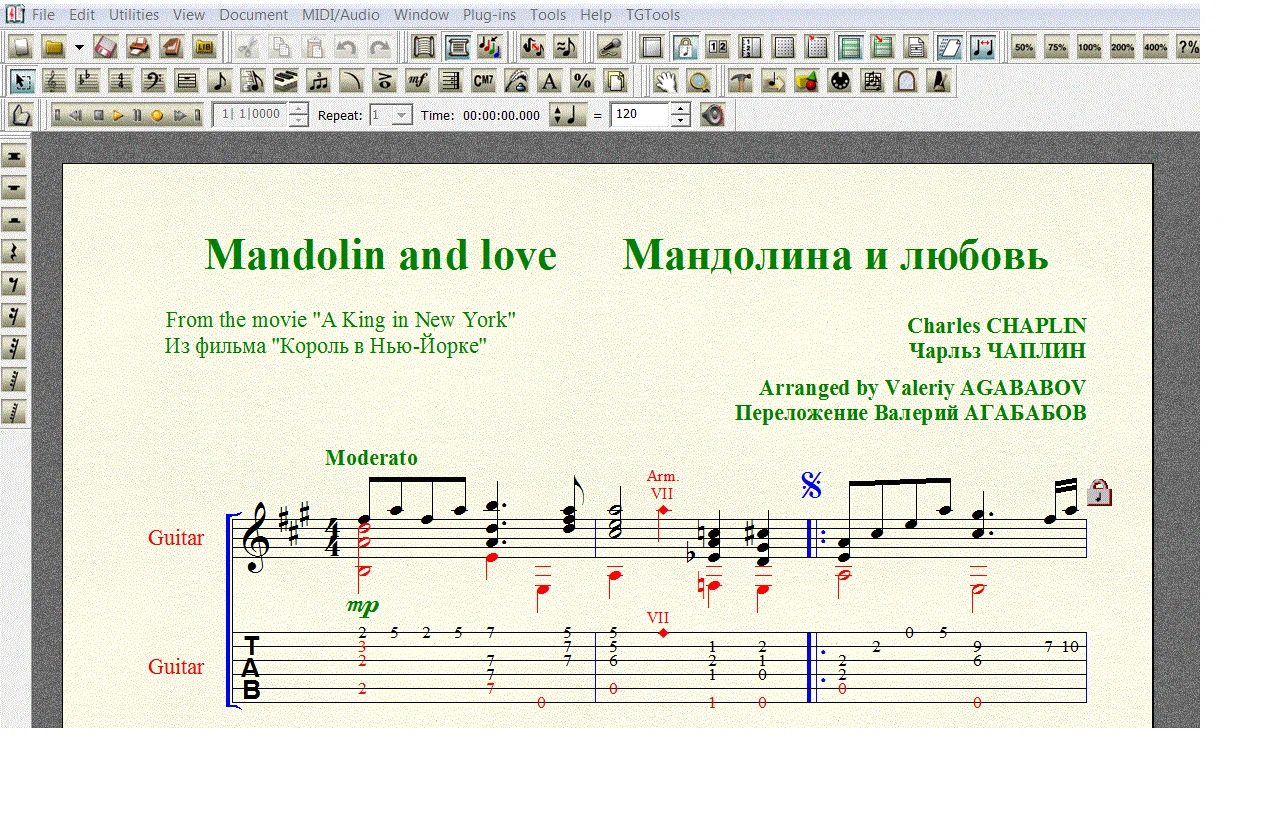Click the New document icon

(21, 47)
